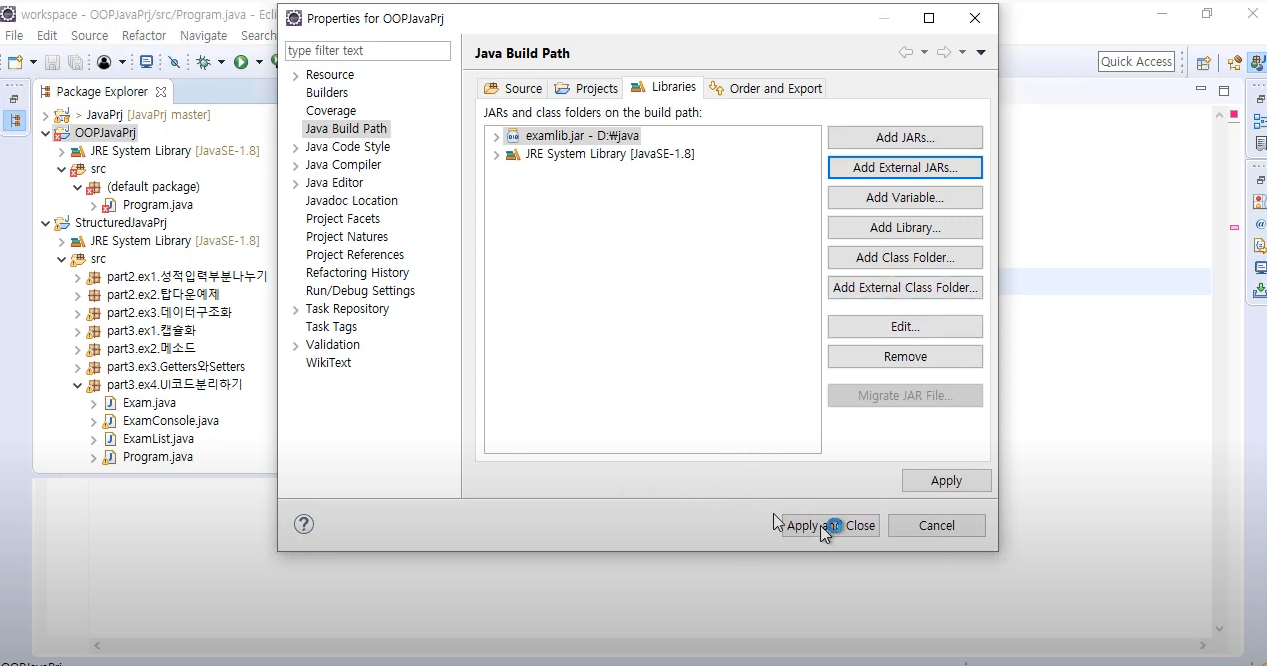Open the Debug configurations dropdown arrow

221,62
